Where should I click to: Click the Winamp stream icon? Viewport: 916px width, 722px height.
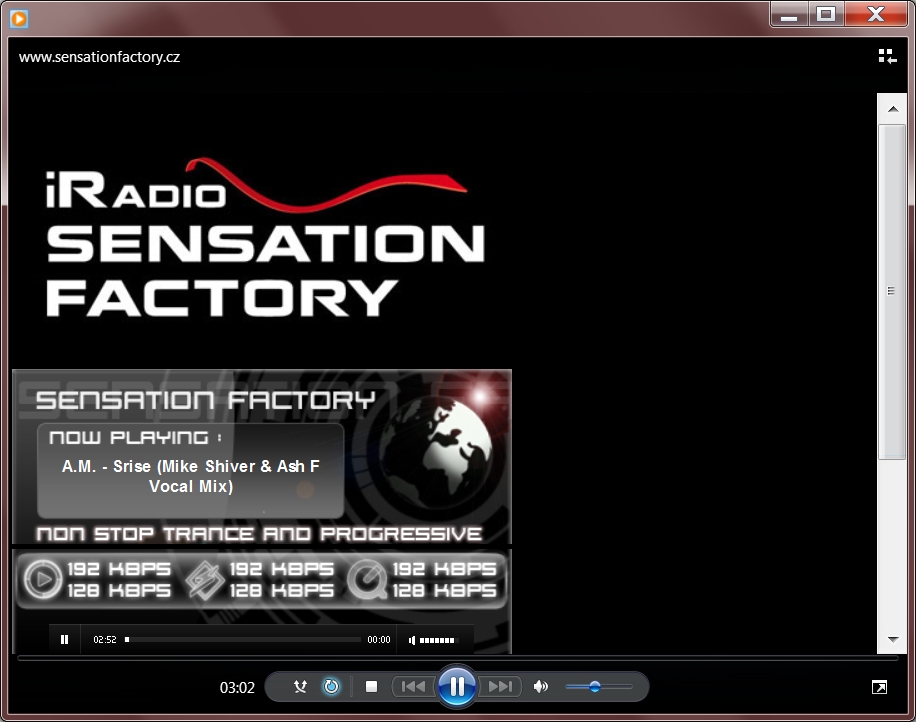coord(204,580)
